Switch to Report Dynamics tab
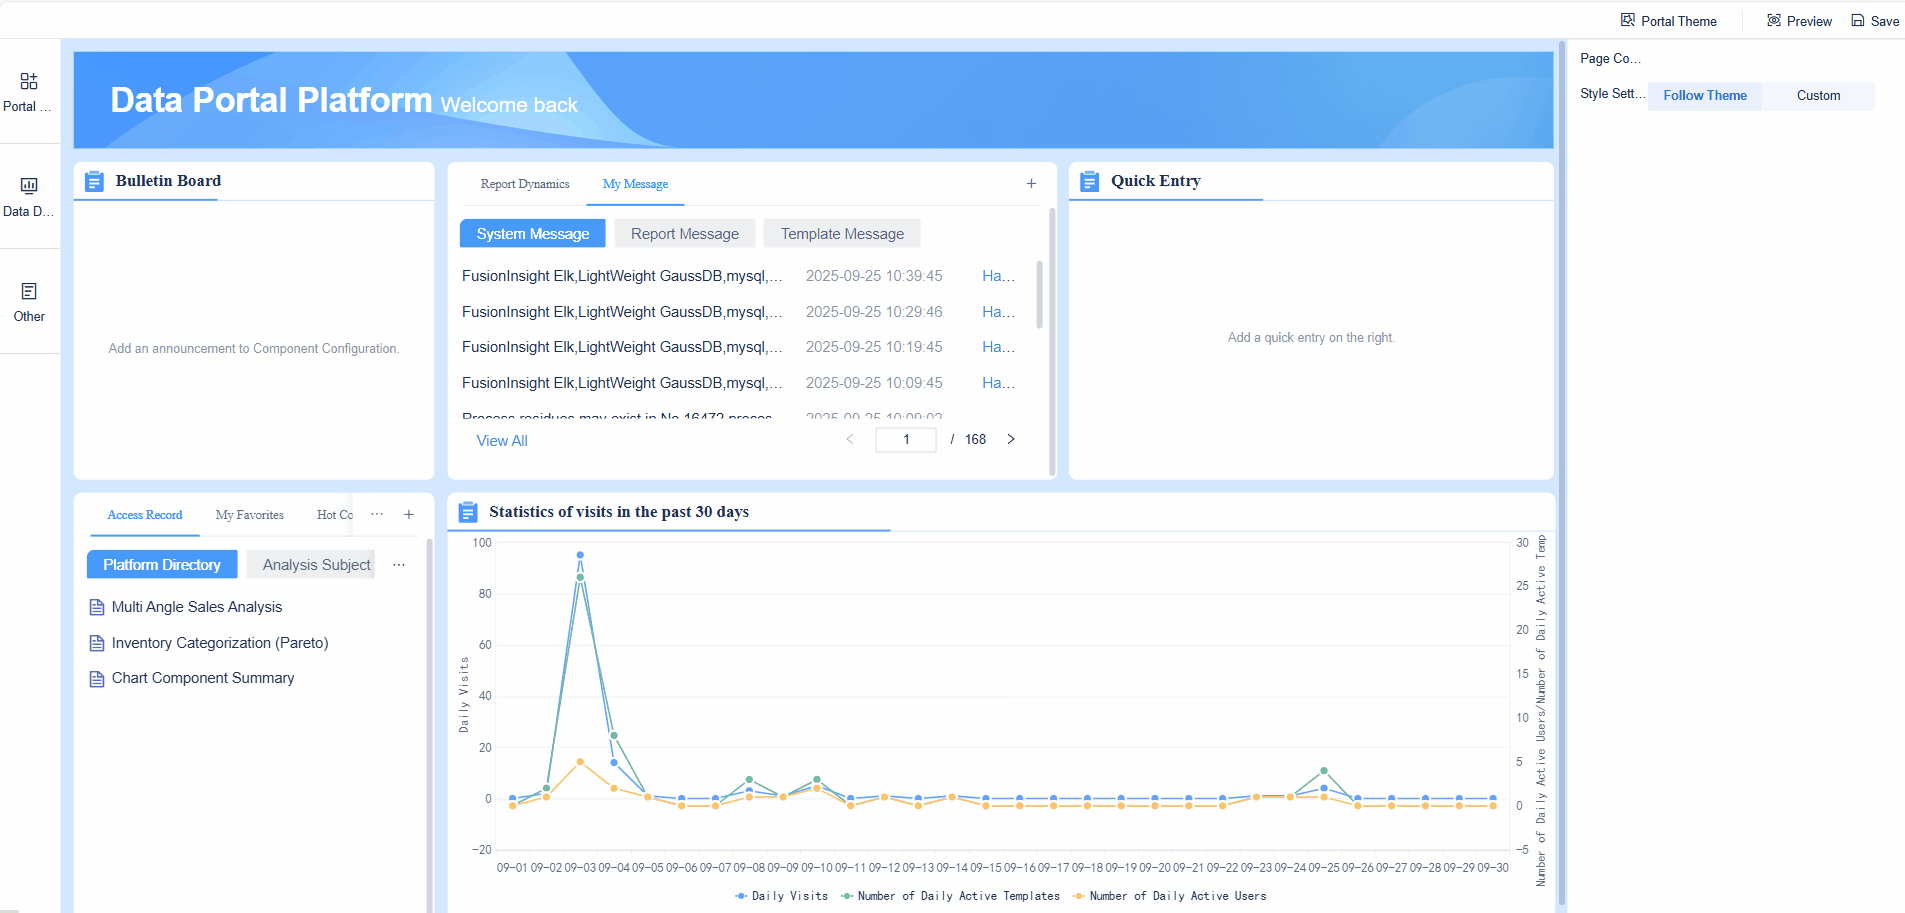 click(525, 184)
